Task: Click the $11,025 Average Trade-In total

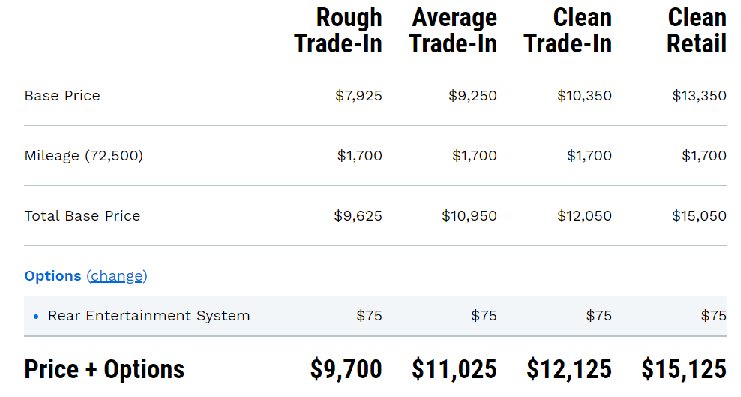Action: [x=454, y=369]
